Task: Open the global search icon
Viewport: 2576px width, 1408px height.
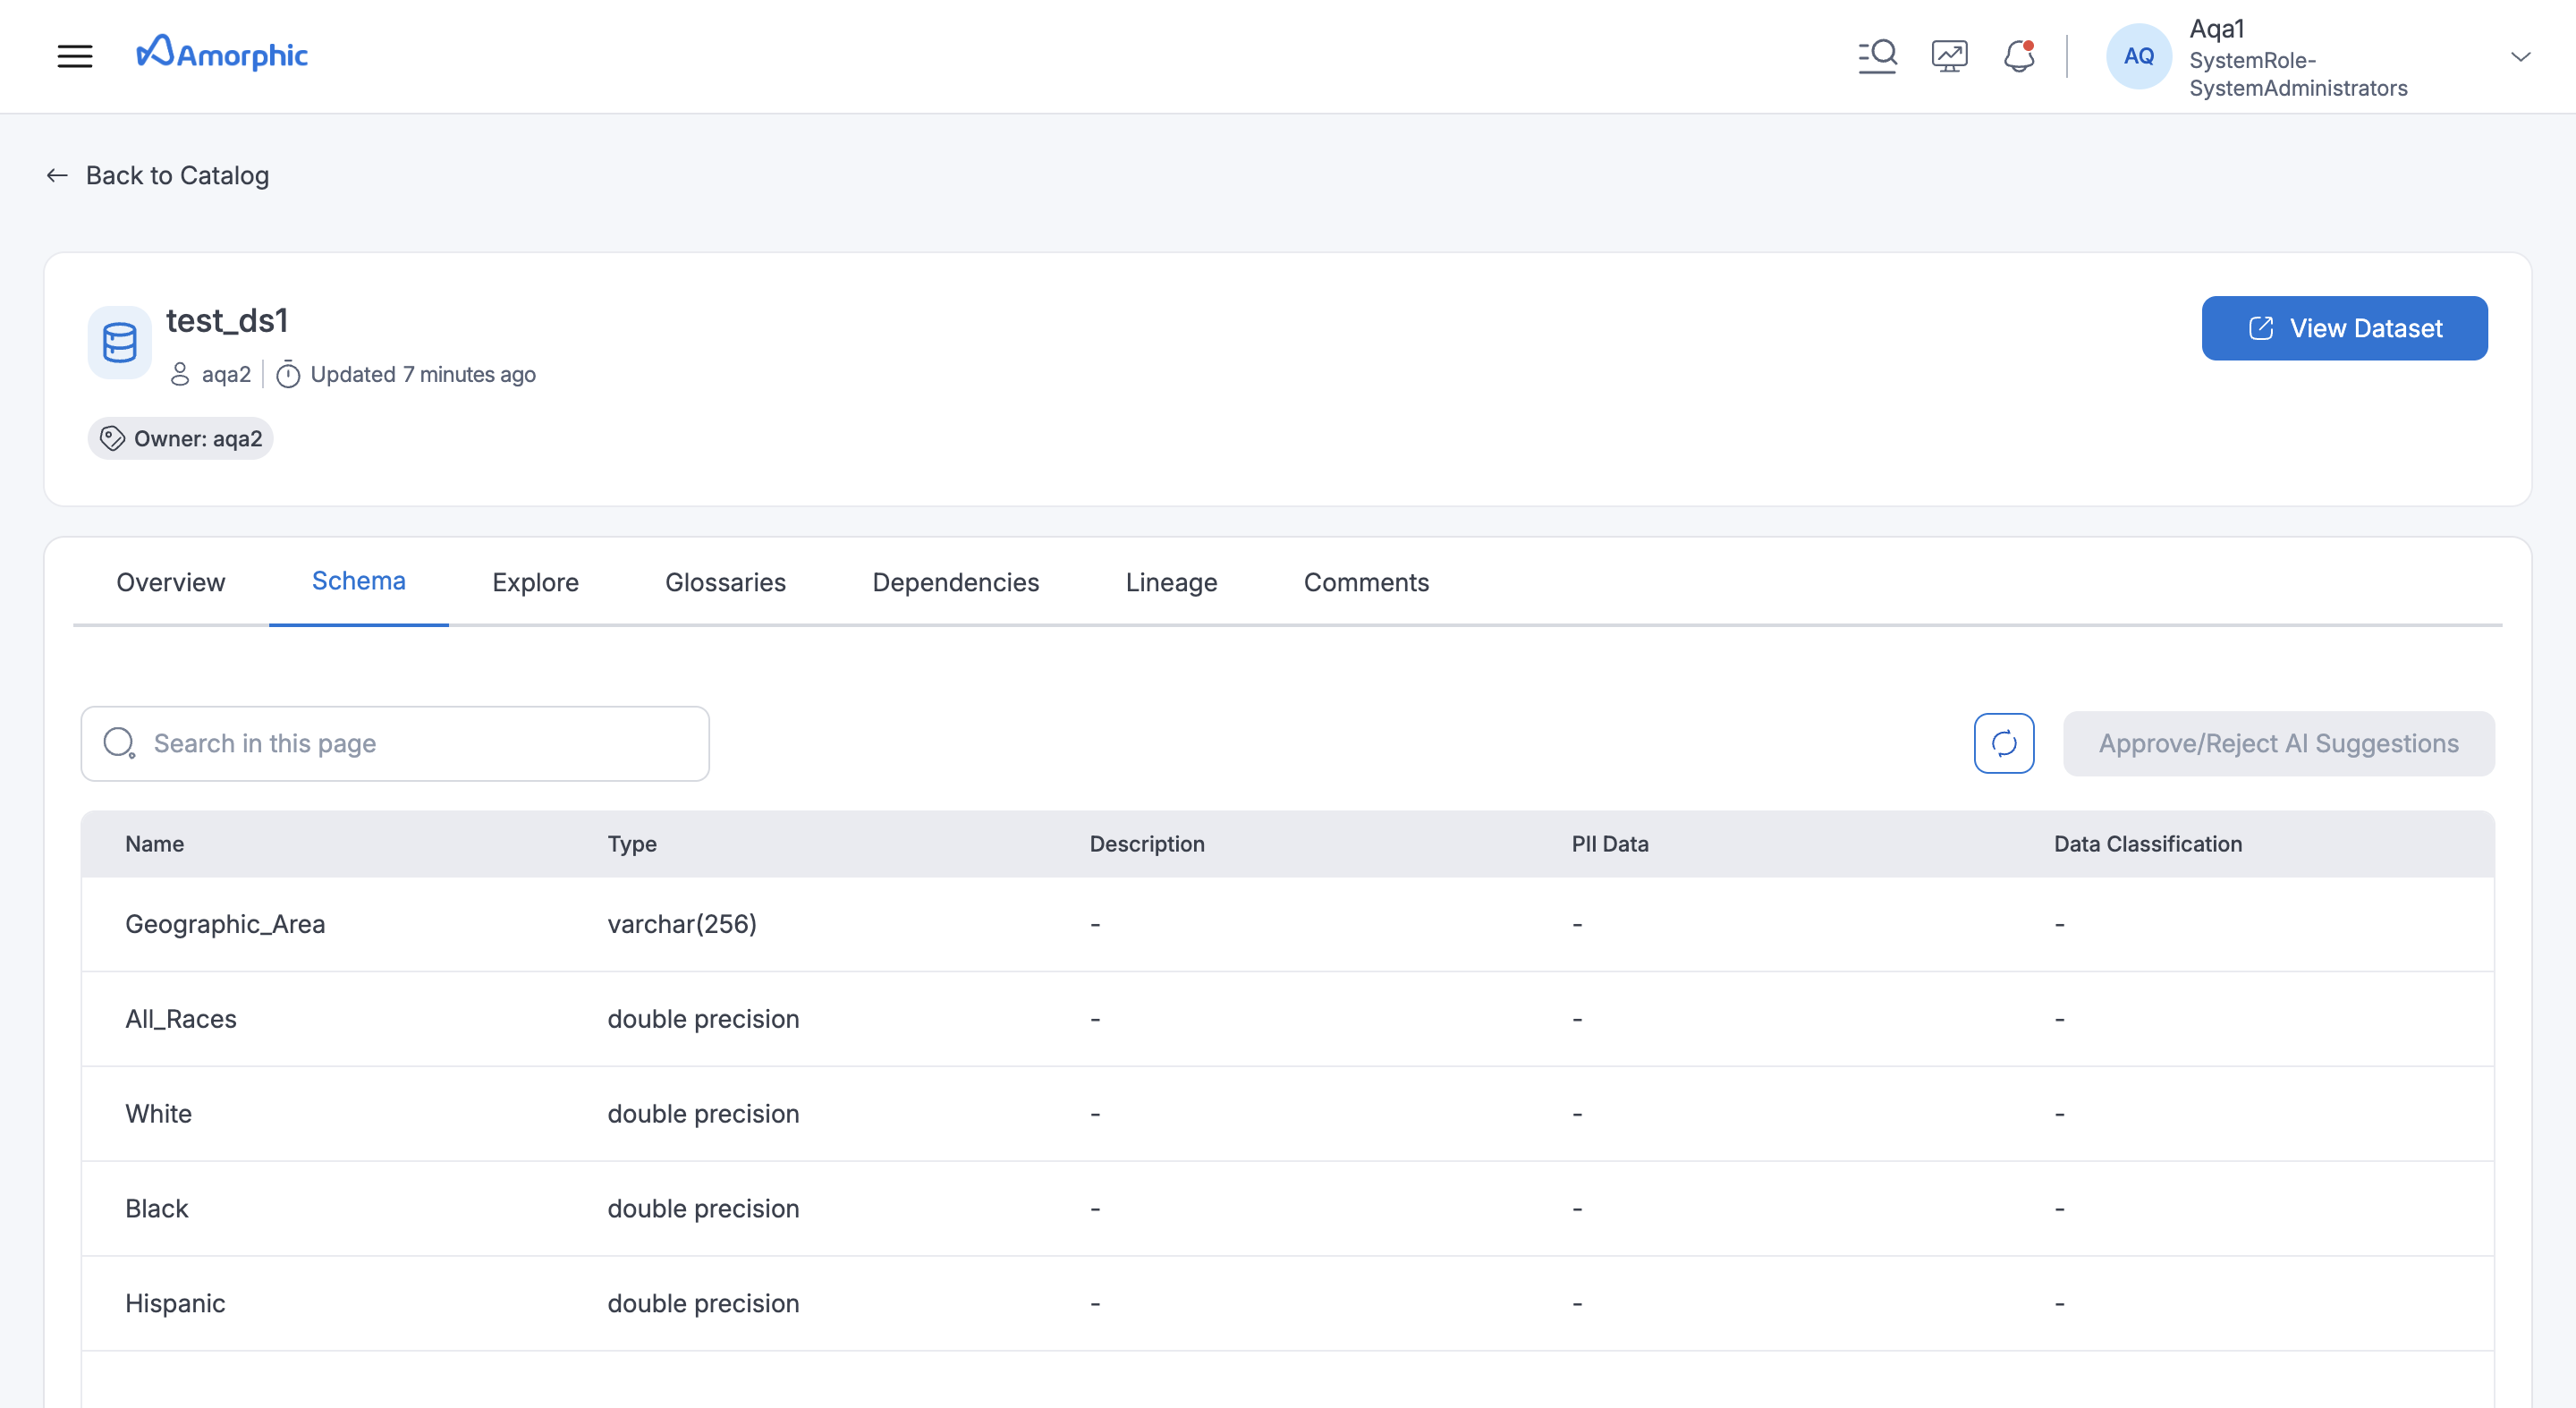Action: 1877,56
